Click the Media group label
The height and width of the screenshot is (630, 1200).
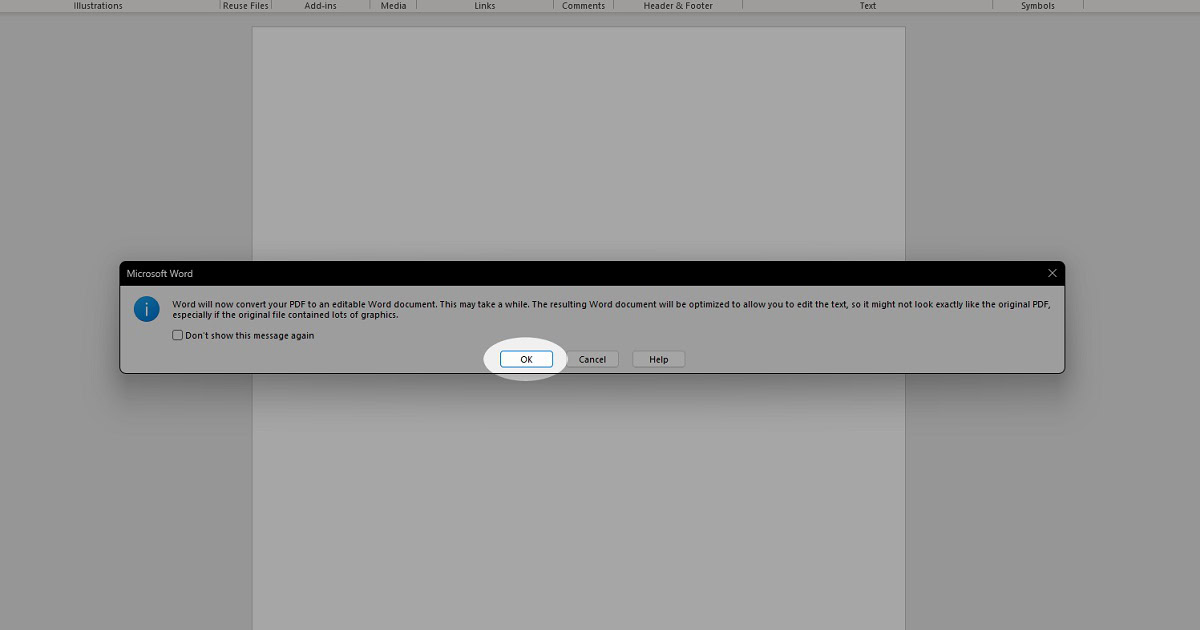[393, 6]
